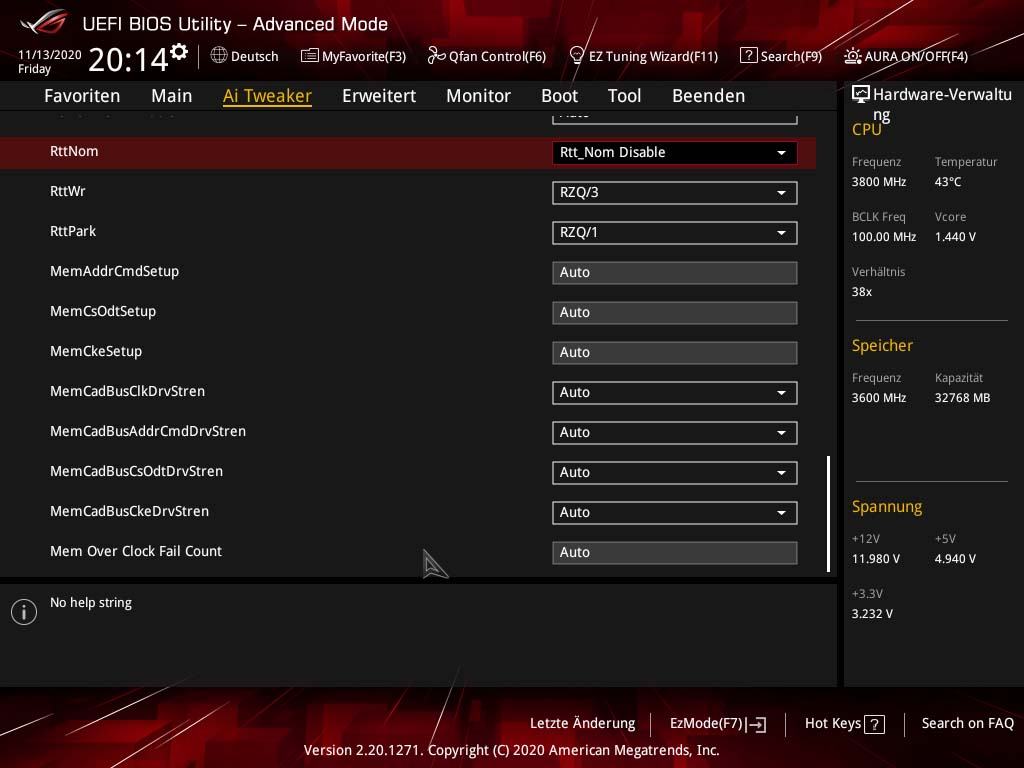Image resolution: width=1024 pixels, height=768 pixels.
Task: Expand RttWr dropdown set to RZQ/3
Action: [675, 193]
